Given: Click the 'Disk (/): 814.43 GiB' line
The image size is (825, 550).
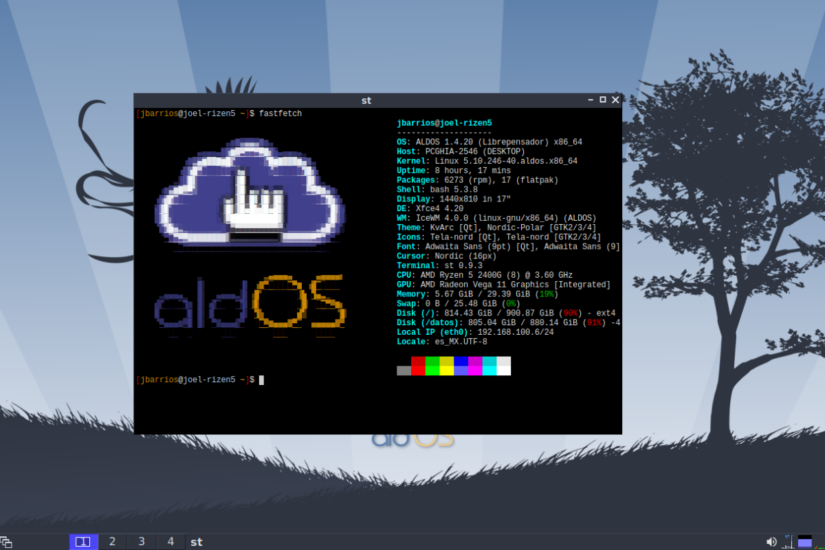Looking at the screenshot, I should [506, 313].
